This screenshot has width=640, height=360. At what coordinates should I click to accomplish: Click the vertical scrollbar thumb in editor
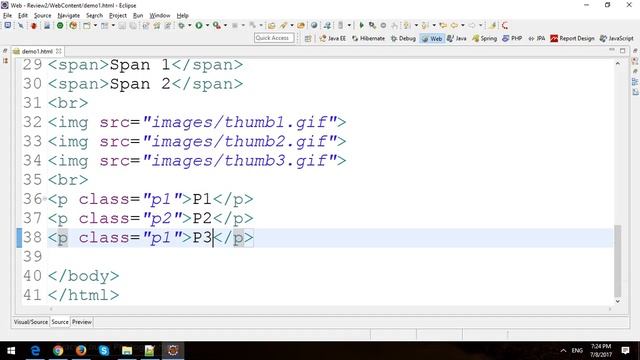(618, 261)
